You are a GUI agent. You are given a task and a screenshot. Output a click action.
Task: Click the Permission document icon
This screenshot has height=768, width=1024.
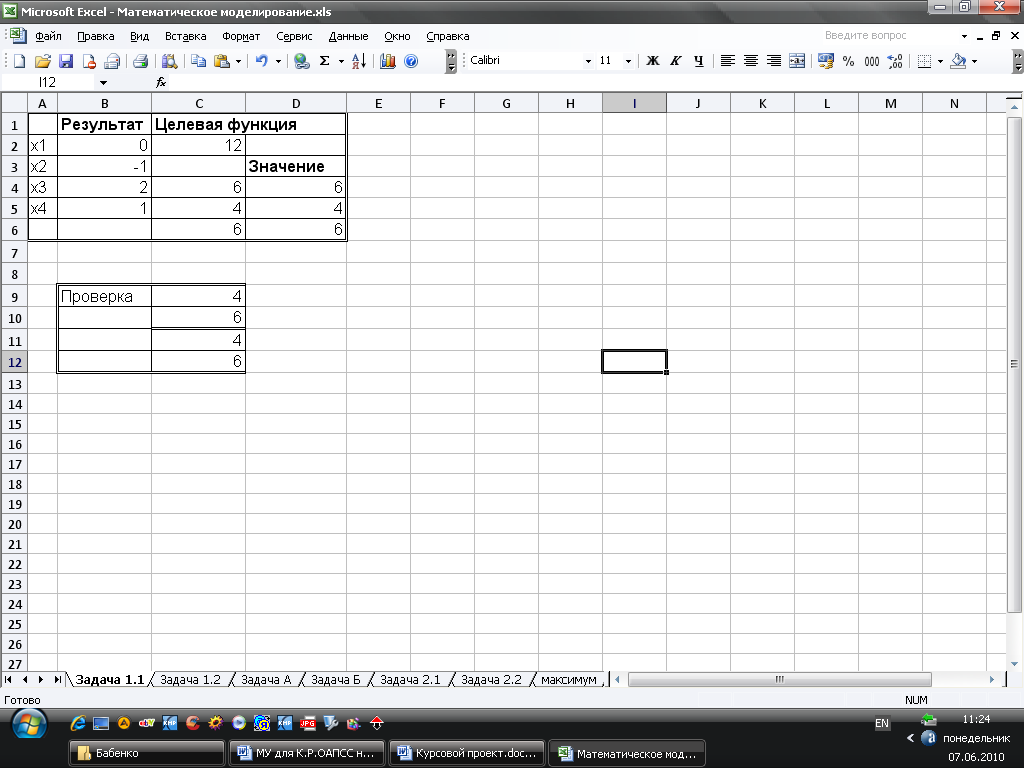89,61
